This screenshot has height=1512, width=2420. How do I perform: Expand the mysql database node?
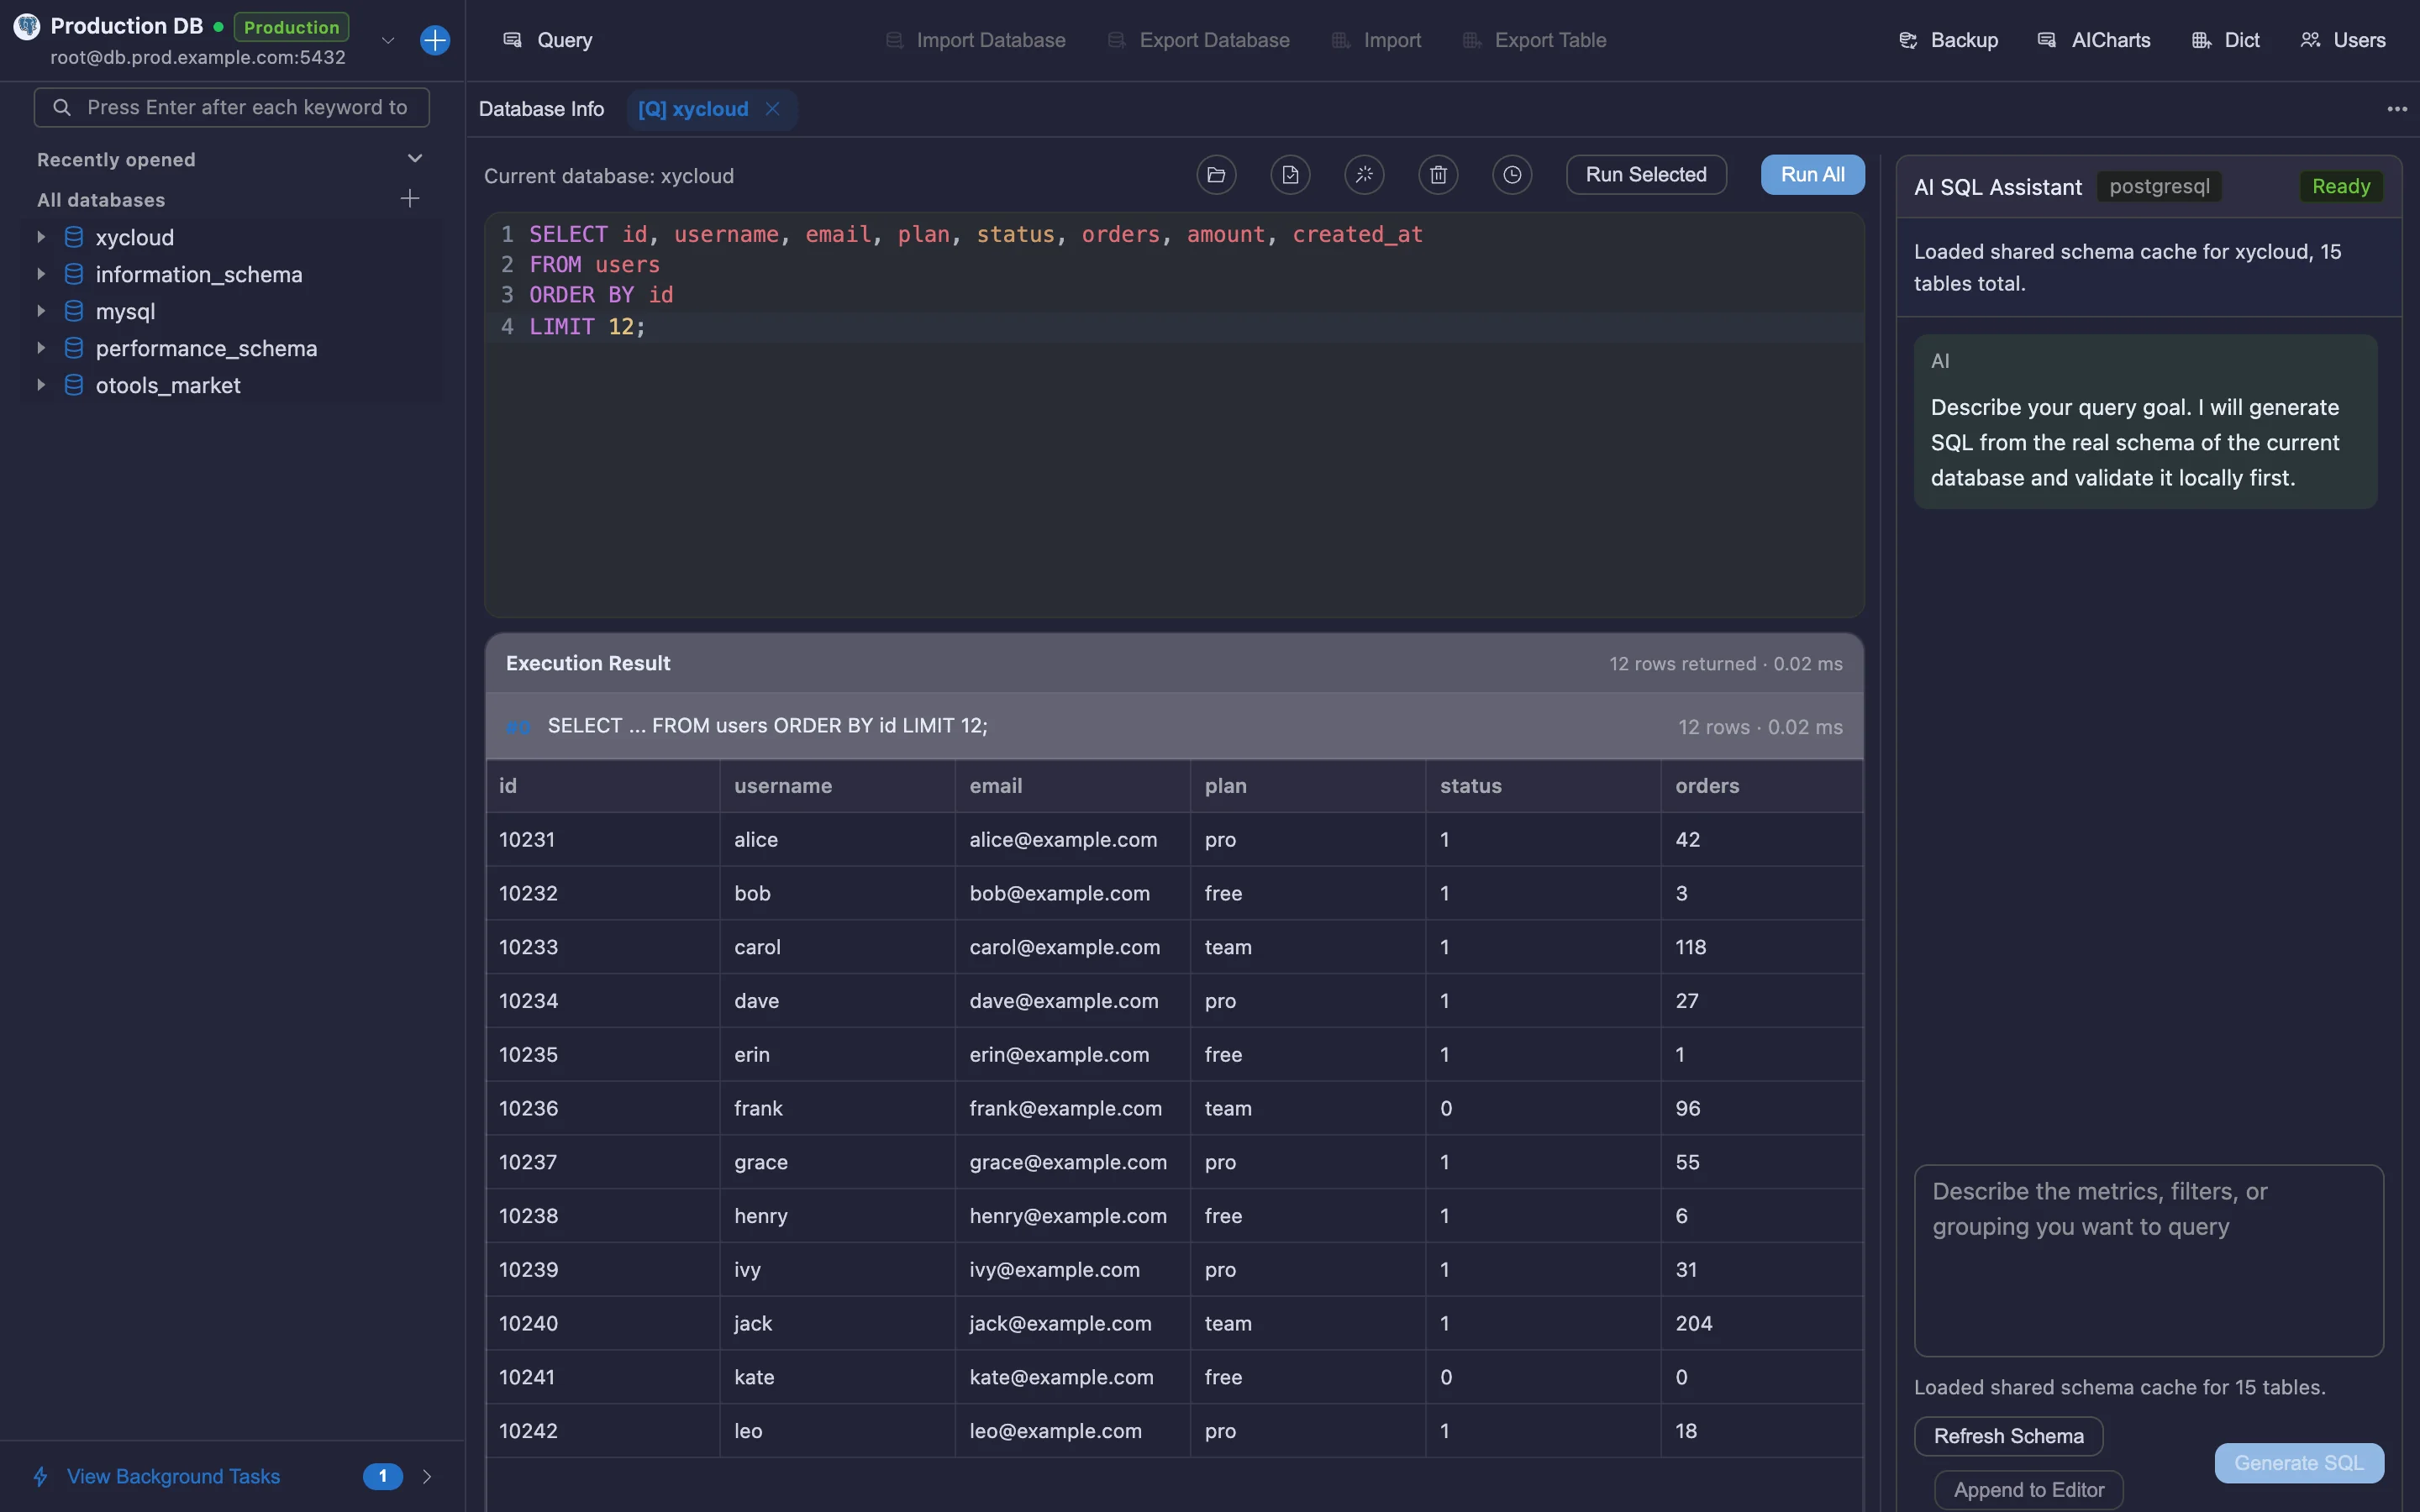41,311
